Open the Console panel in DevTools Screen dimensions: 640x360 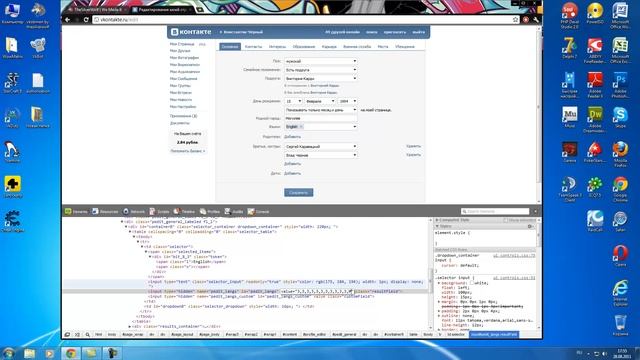point(258,211)
